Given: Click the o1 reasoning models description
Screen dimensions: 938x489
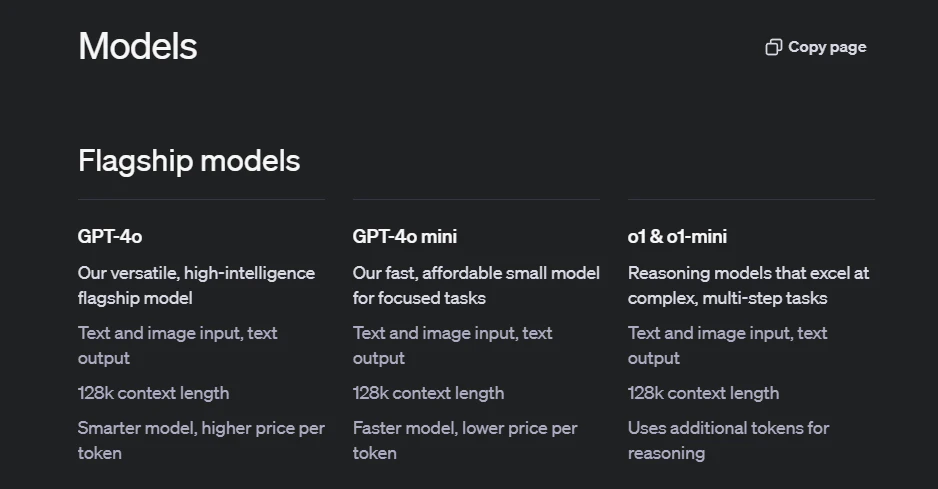Looking at the screenshot, I should click(748, 285).
